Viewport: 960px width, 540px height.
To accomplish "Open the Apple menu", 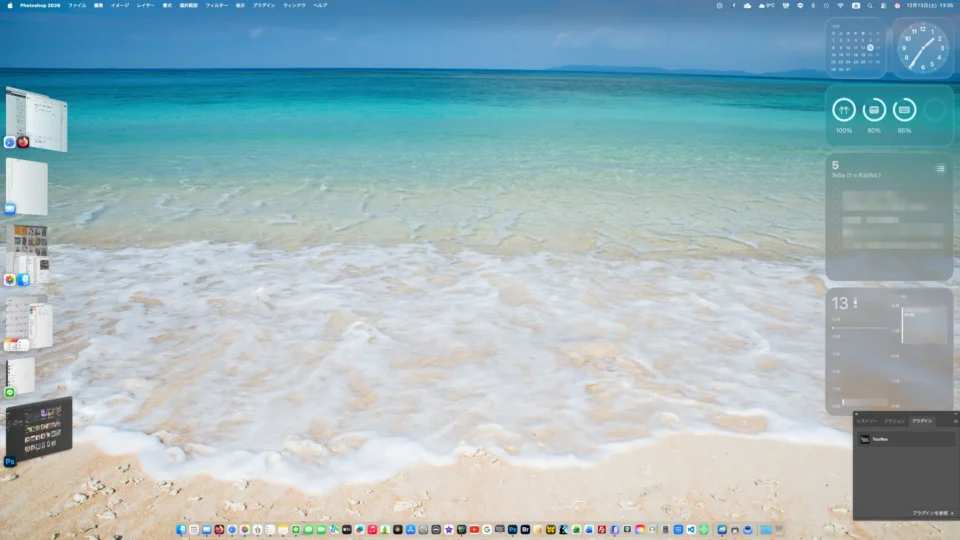I will (x=10, y=6).
